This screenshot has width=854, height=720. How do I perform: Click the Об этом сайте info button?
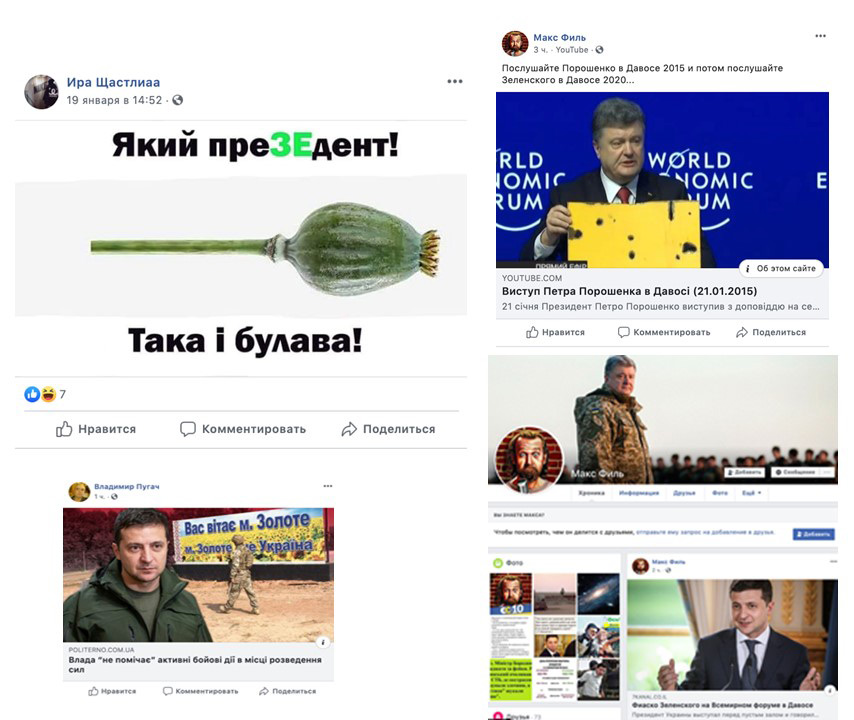(781, 268)
